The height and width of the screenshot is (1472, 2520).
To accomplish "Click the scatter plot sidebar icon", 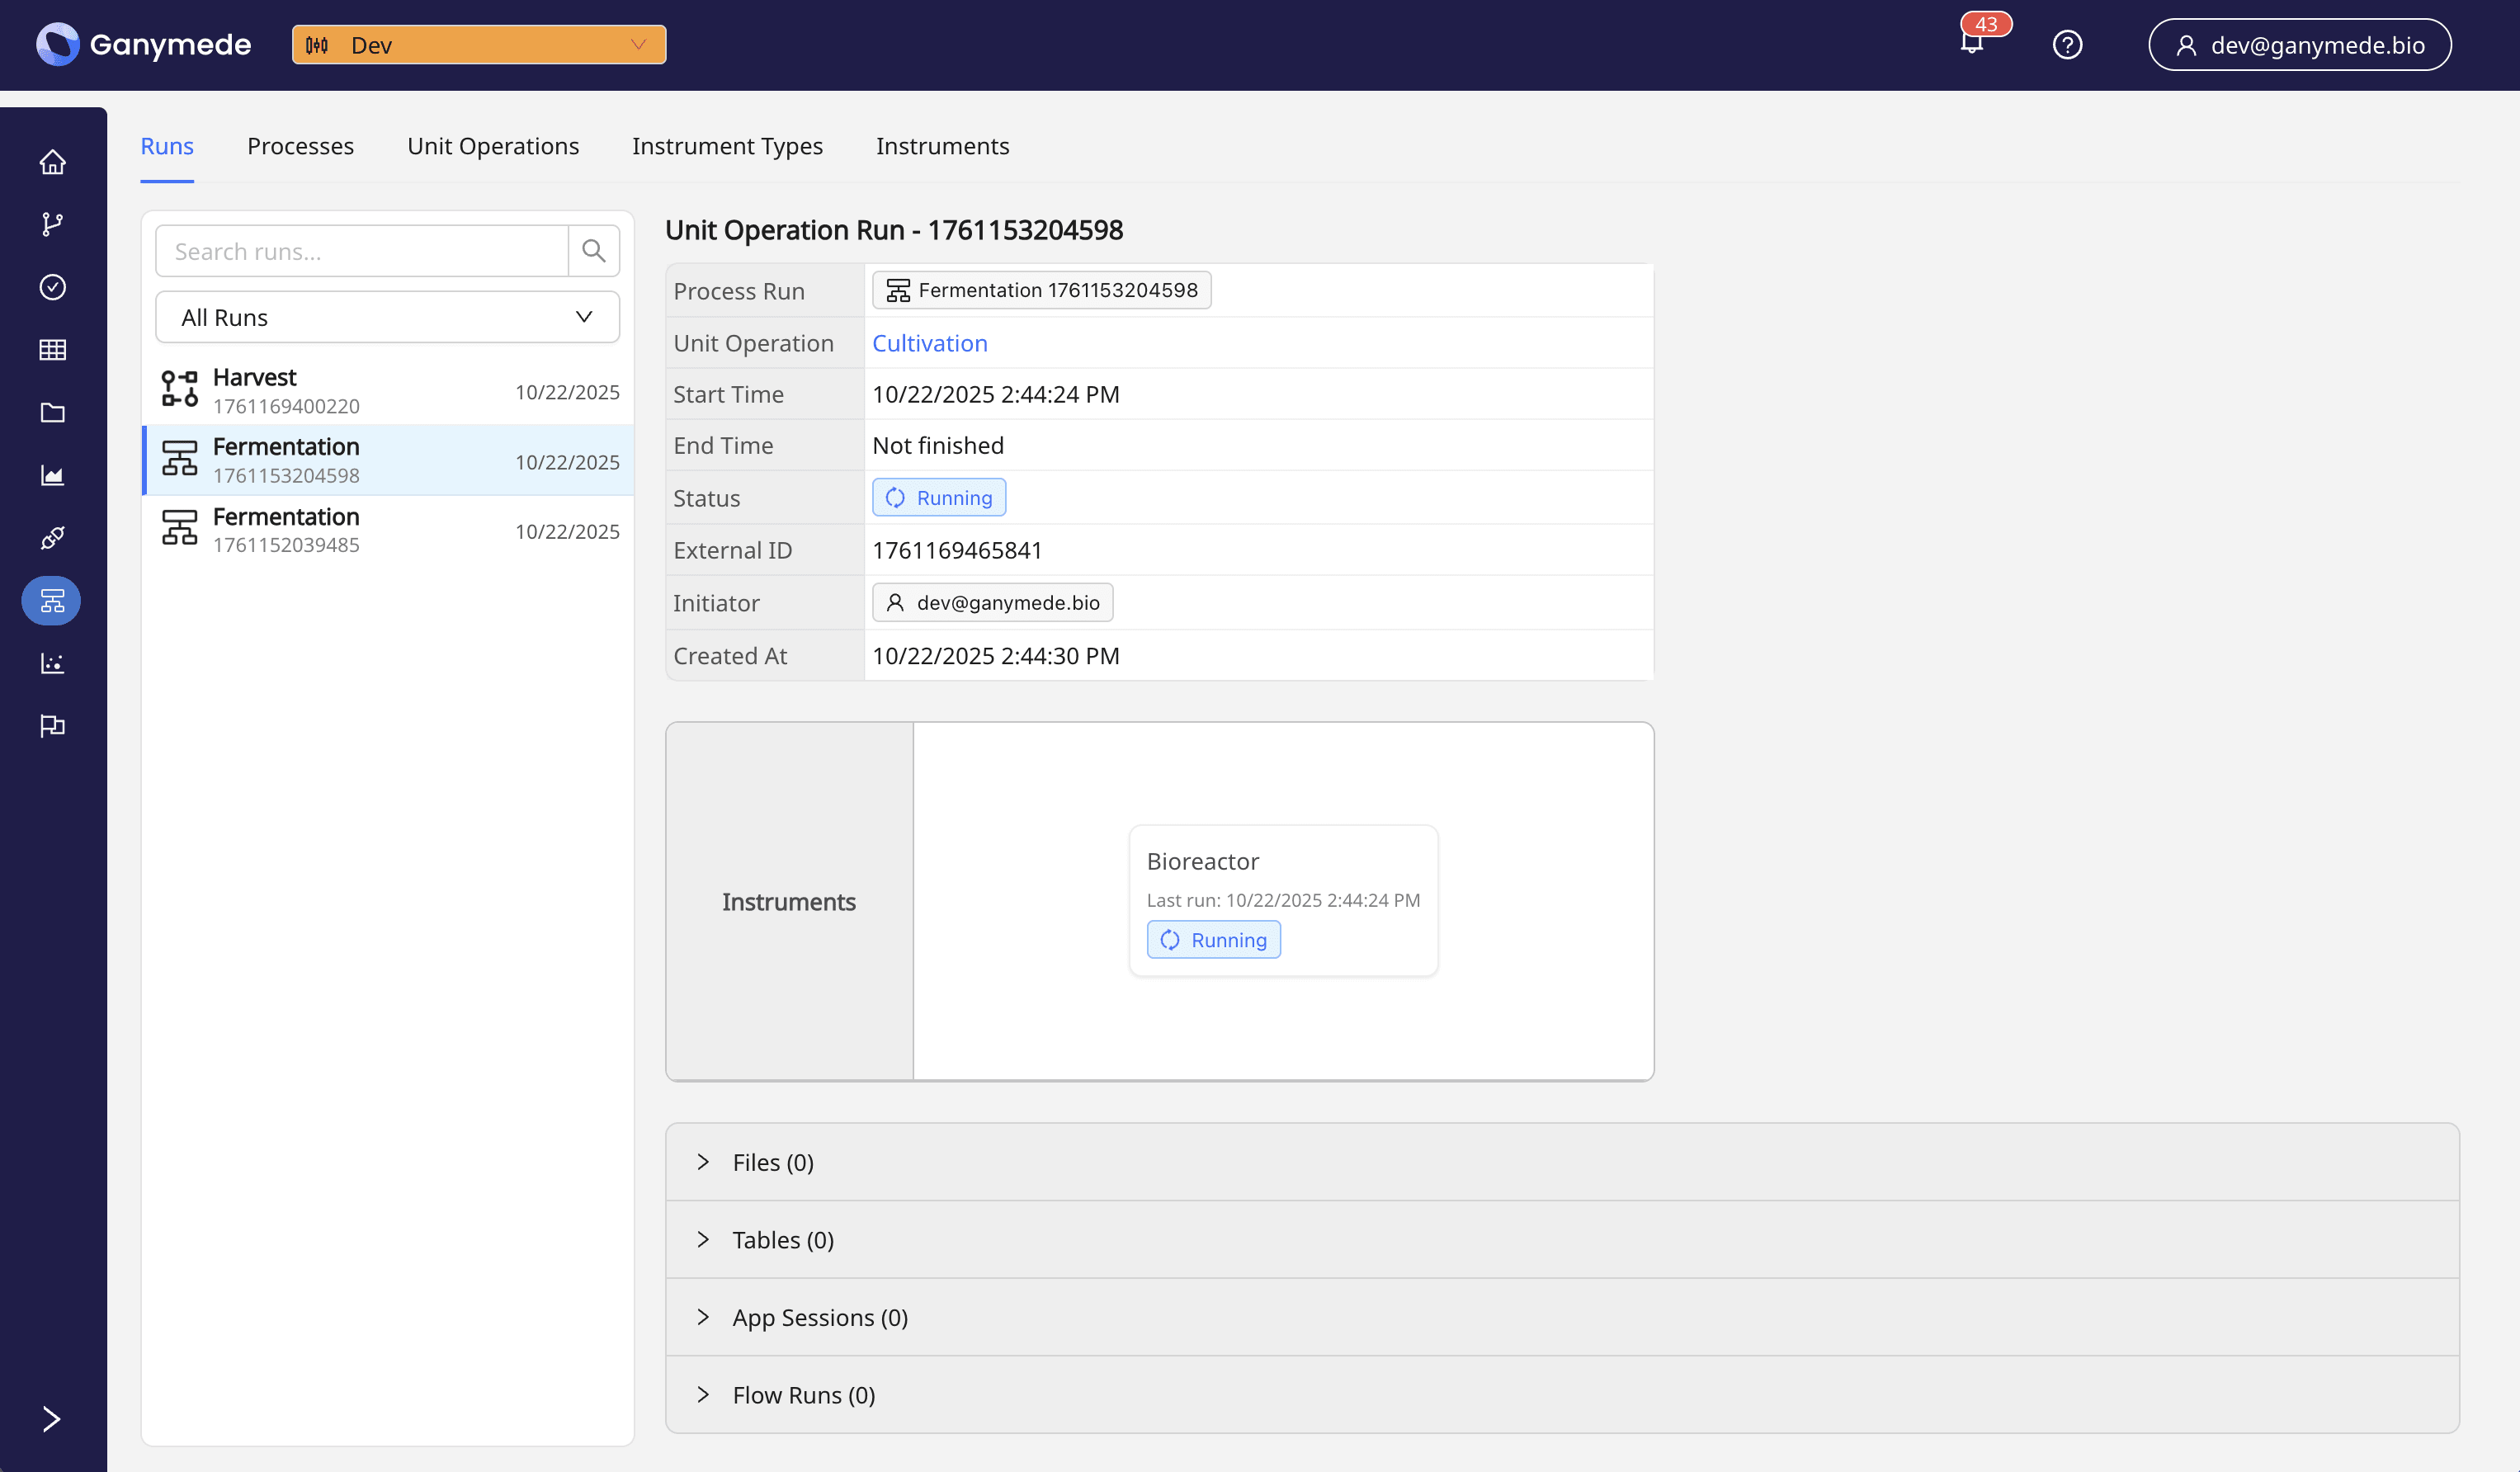I will [52, 663].
